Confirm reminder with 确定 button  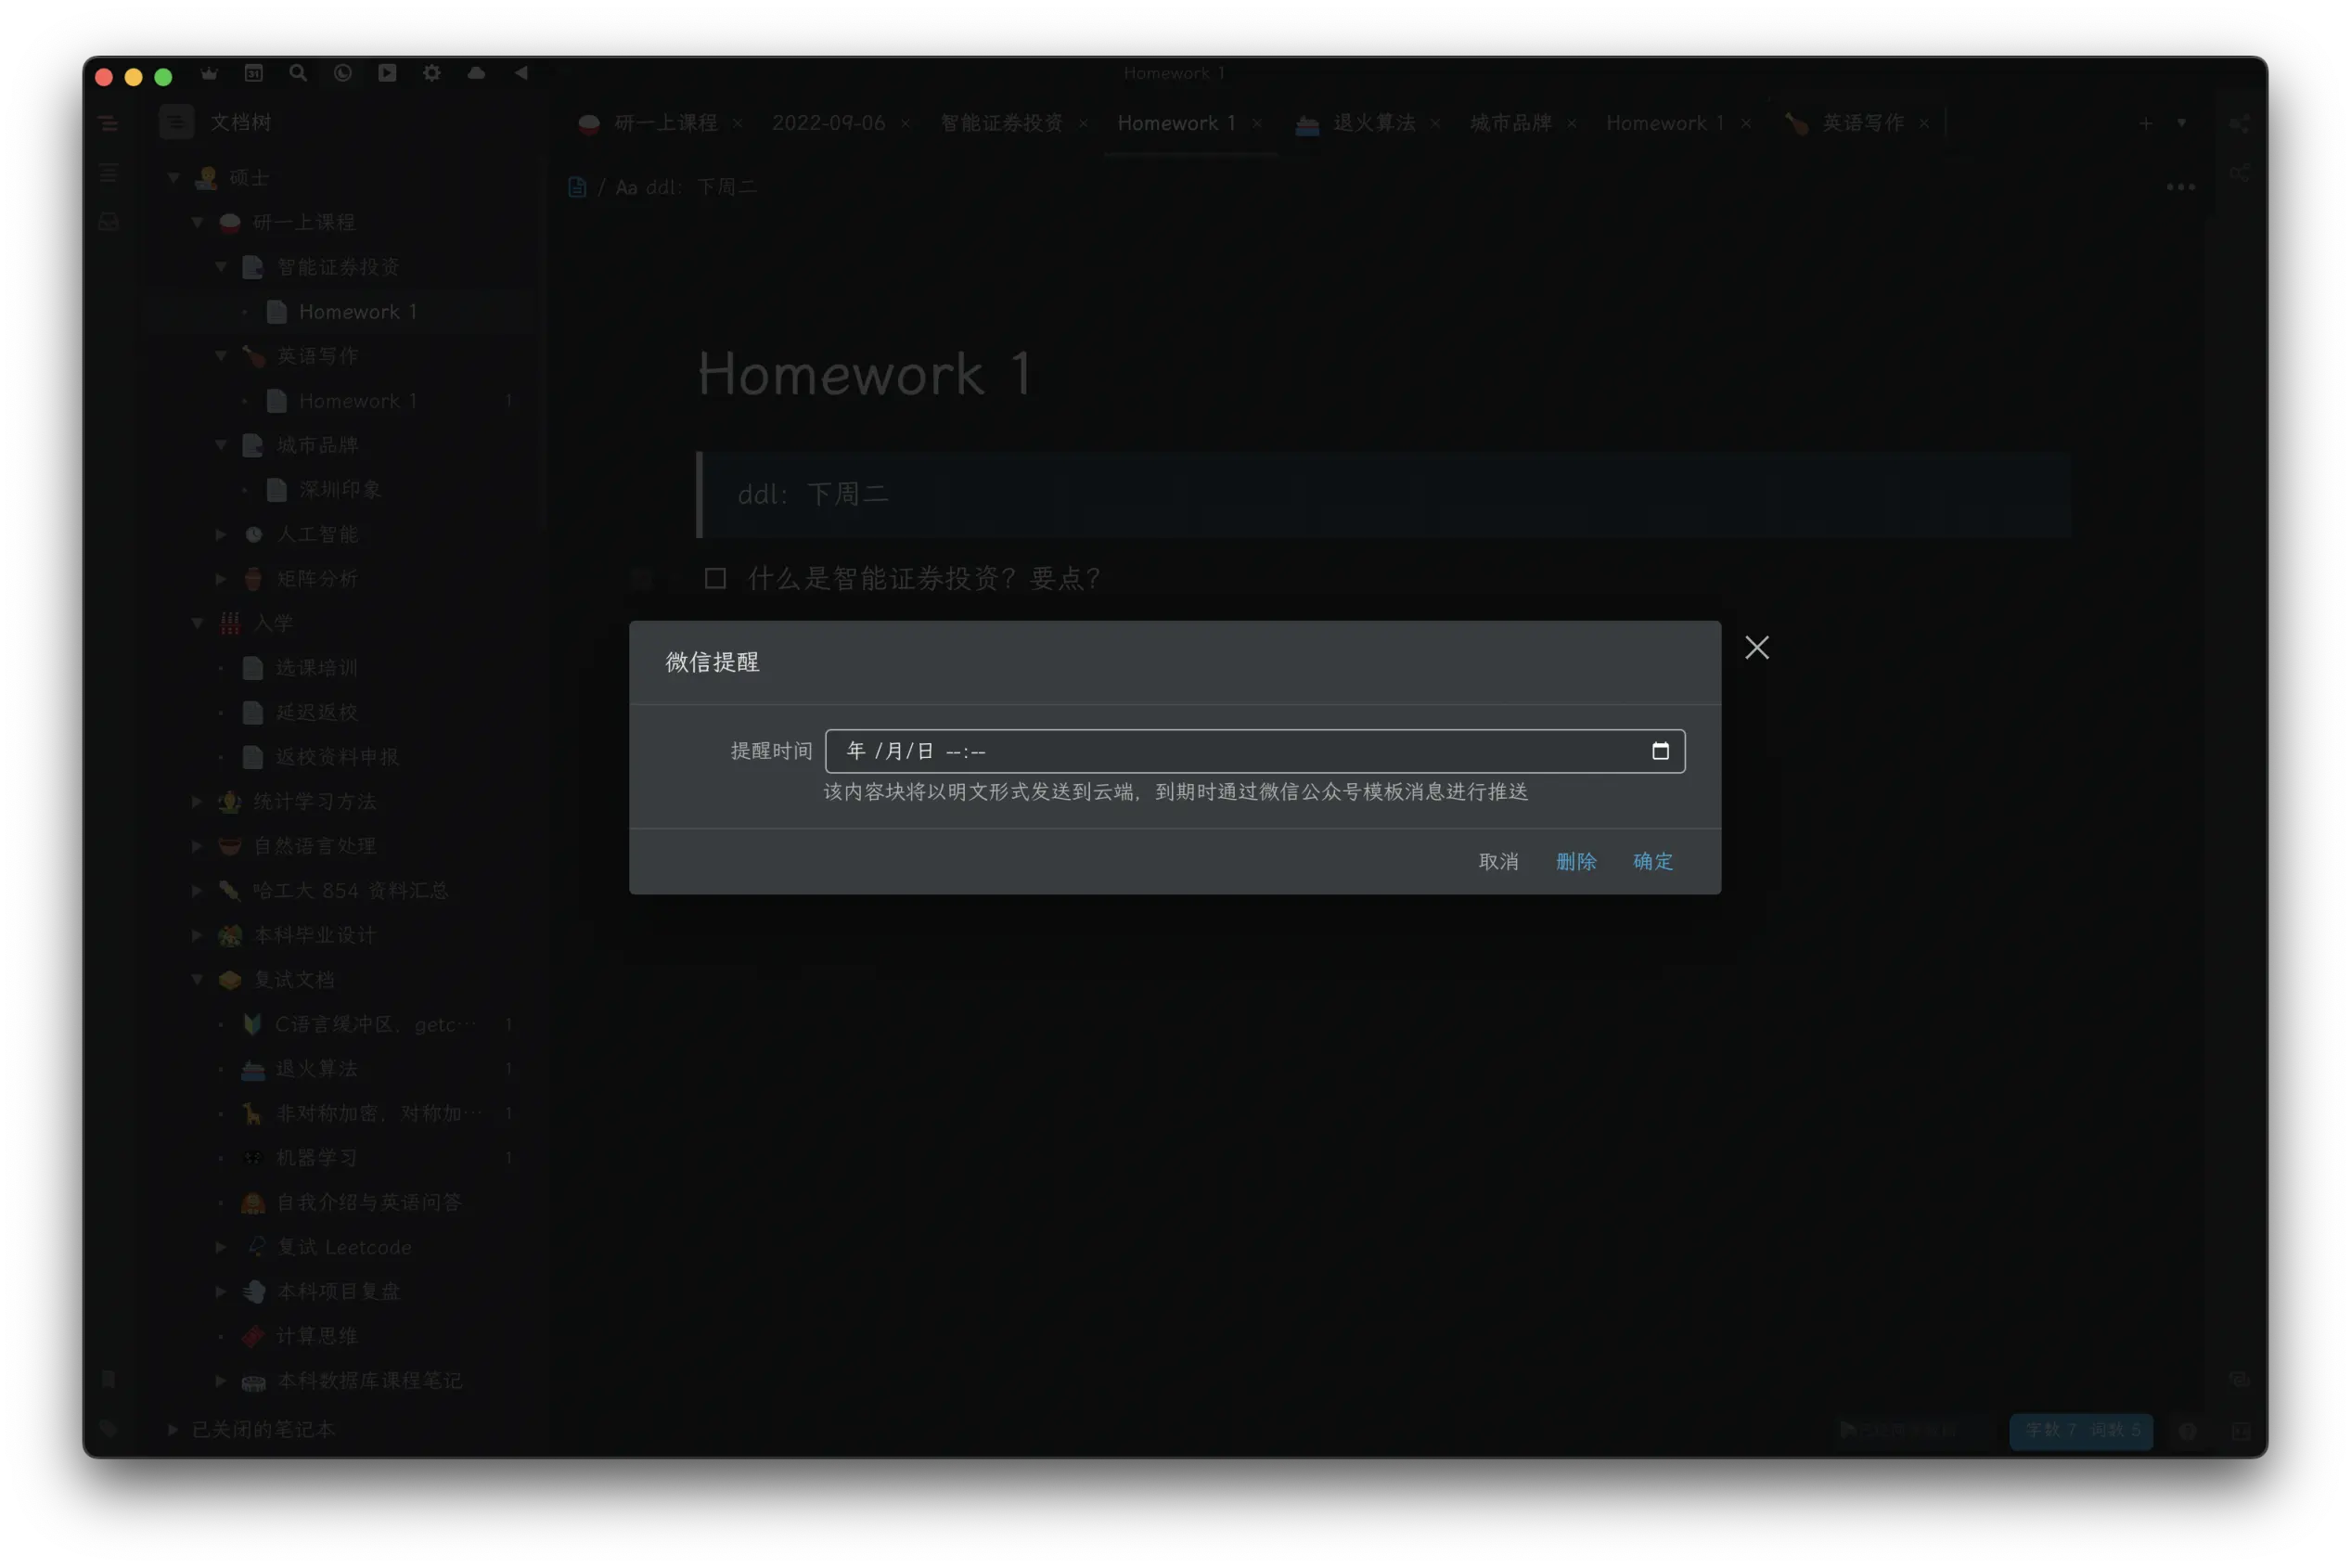click(1652, 861)
